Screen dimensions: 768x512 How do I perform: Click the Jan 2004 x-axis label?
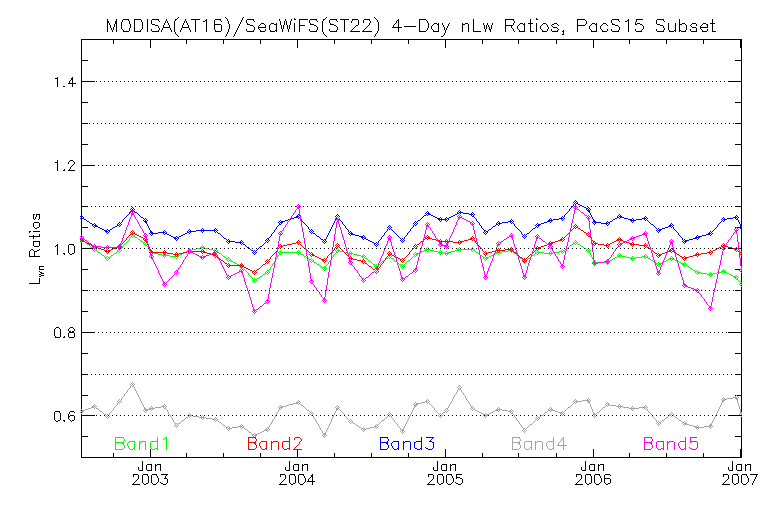tap(297, 473)
